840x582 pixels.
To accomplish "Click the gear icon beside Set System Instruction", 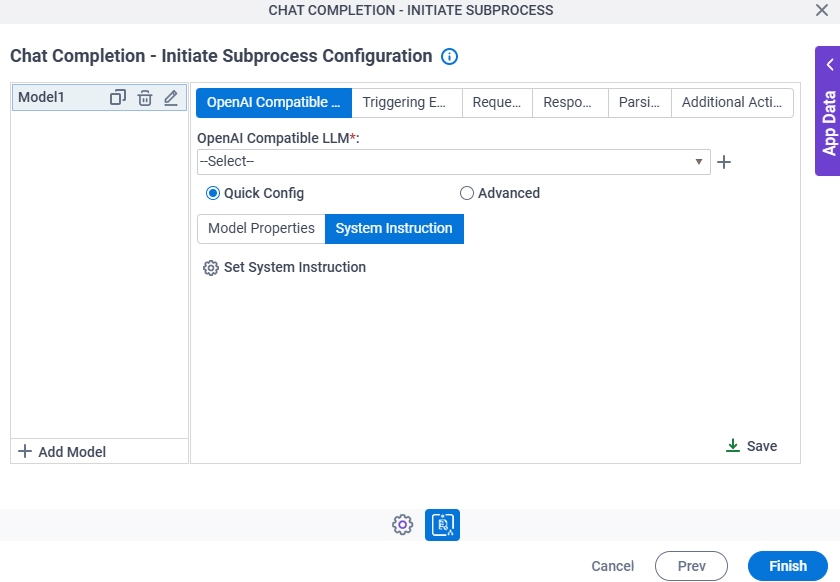I will pos(211,268).
